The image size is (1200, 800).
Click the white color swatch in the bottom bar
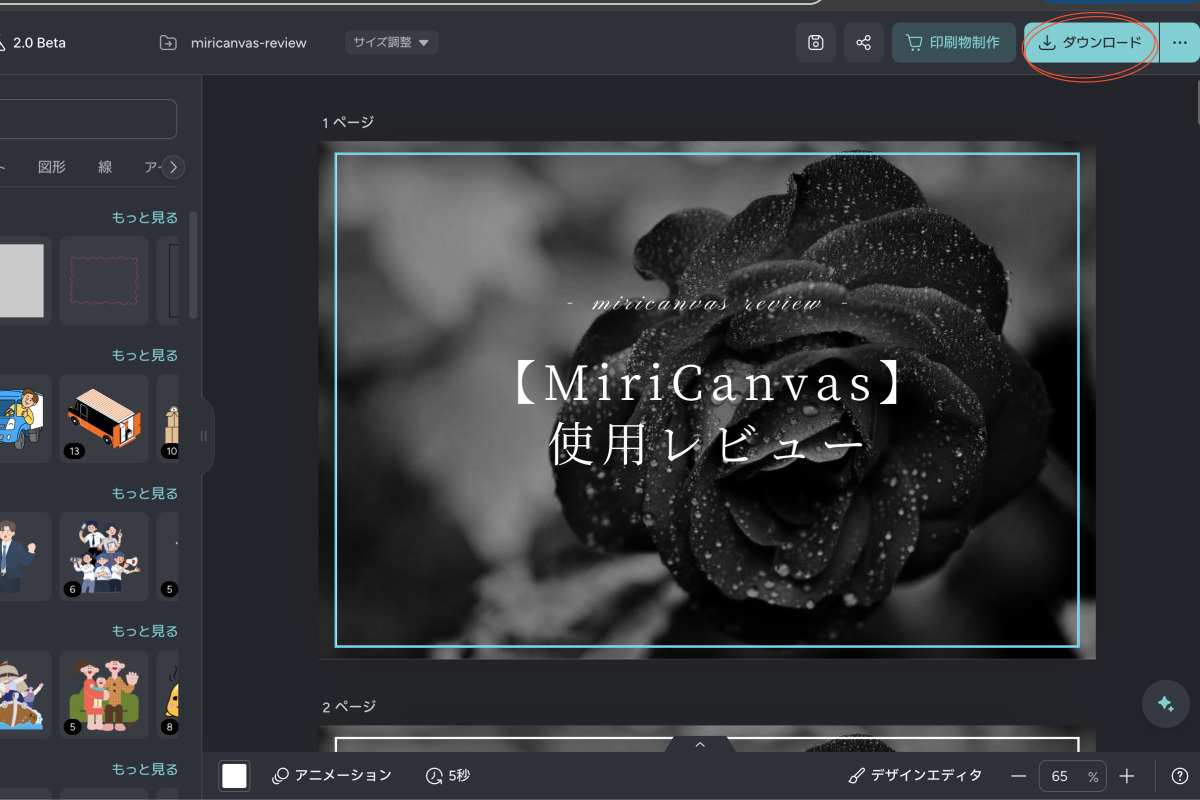coord(234,775)
